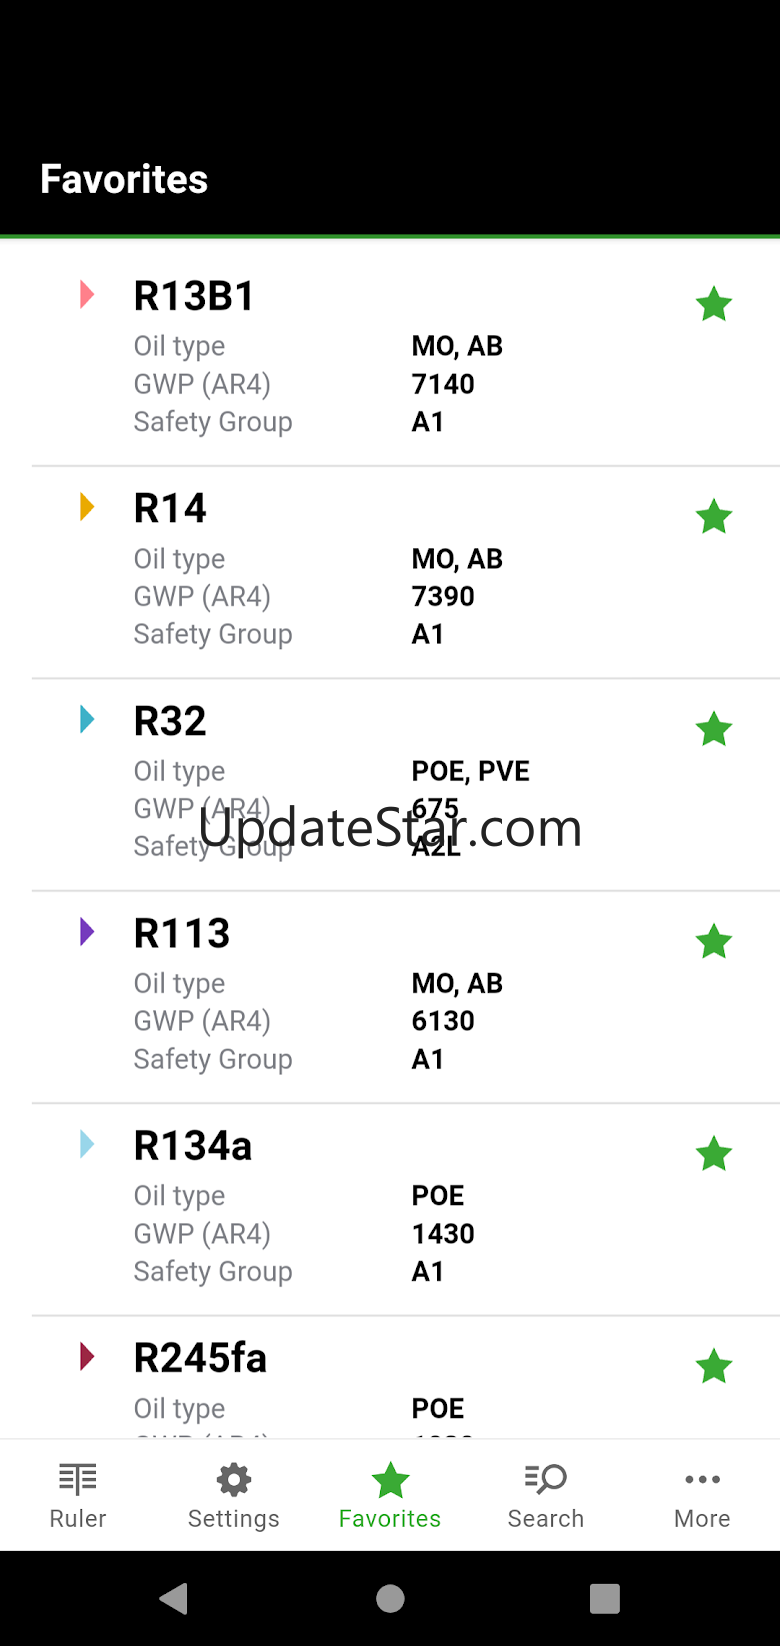
Task: Open the More three-dots menu
Action: [702, 1479]
